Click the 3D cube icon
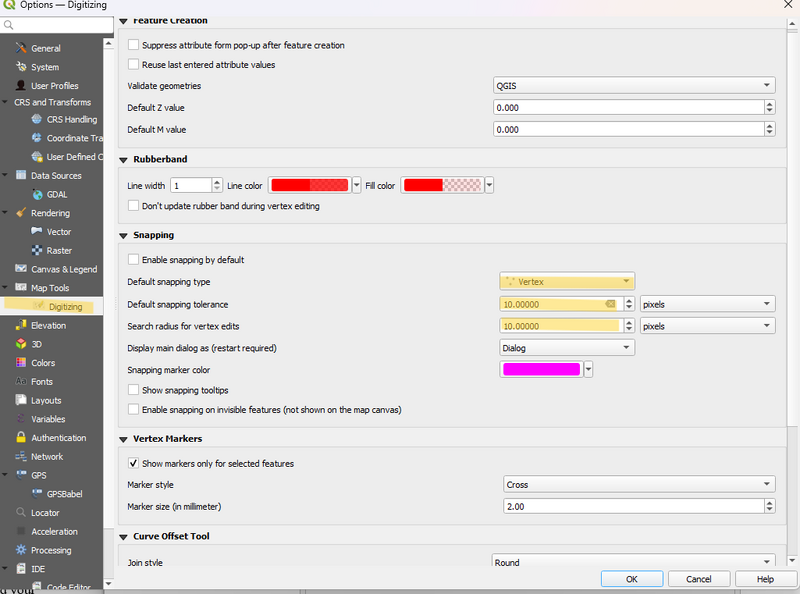 pyautogui.click(x=21, y=344)
